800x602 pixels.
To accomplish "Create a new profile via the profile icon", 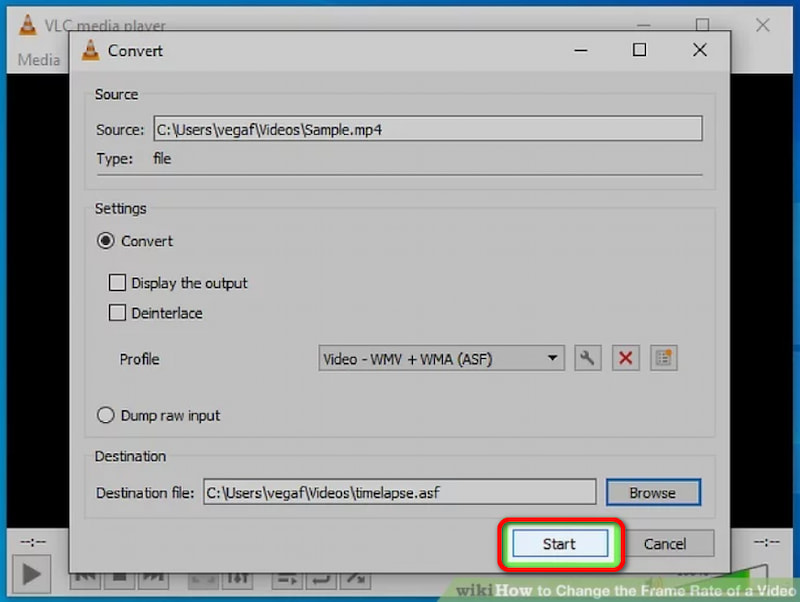I will click(x=663, y=358).
